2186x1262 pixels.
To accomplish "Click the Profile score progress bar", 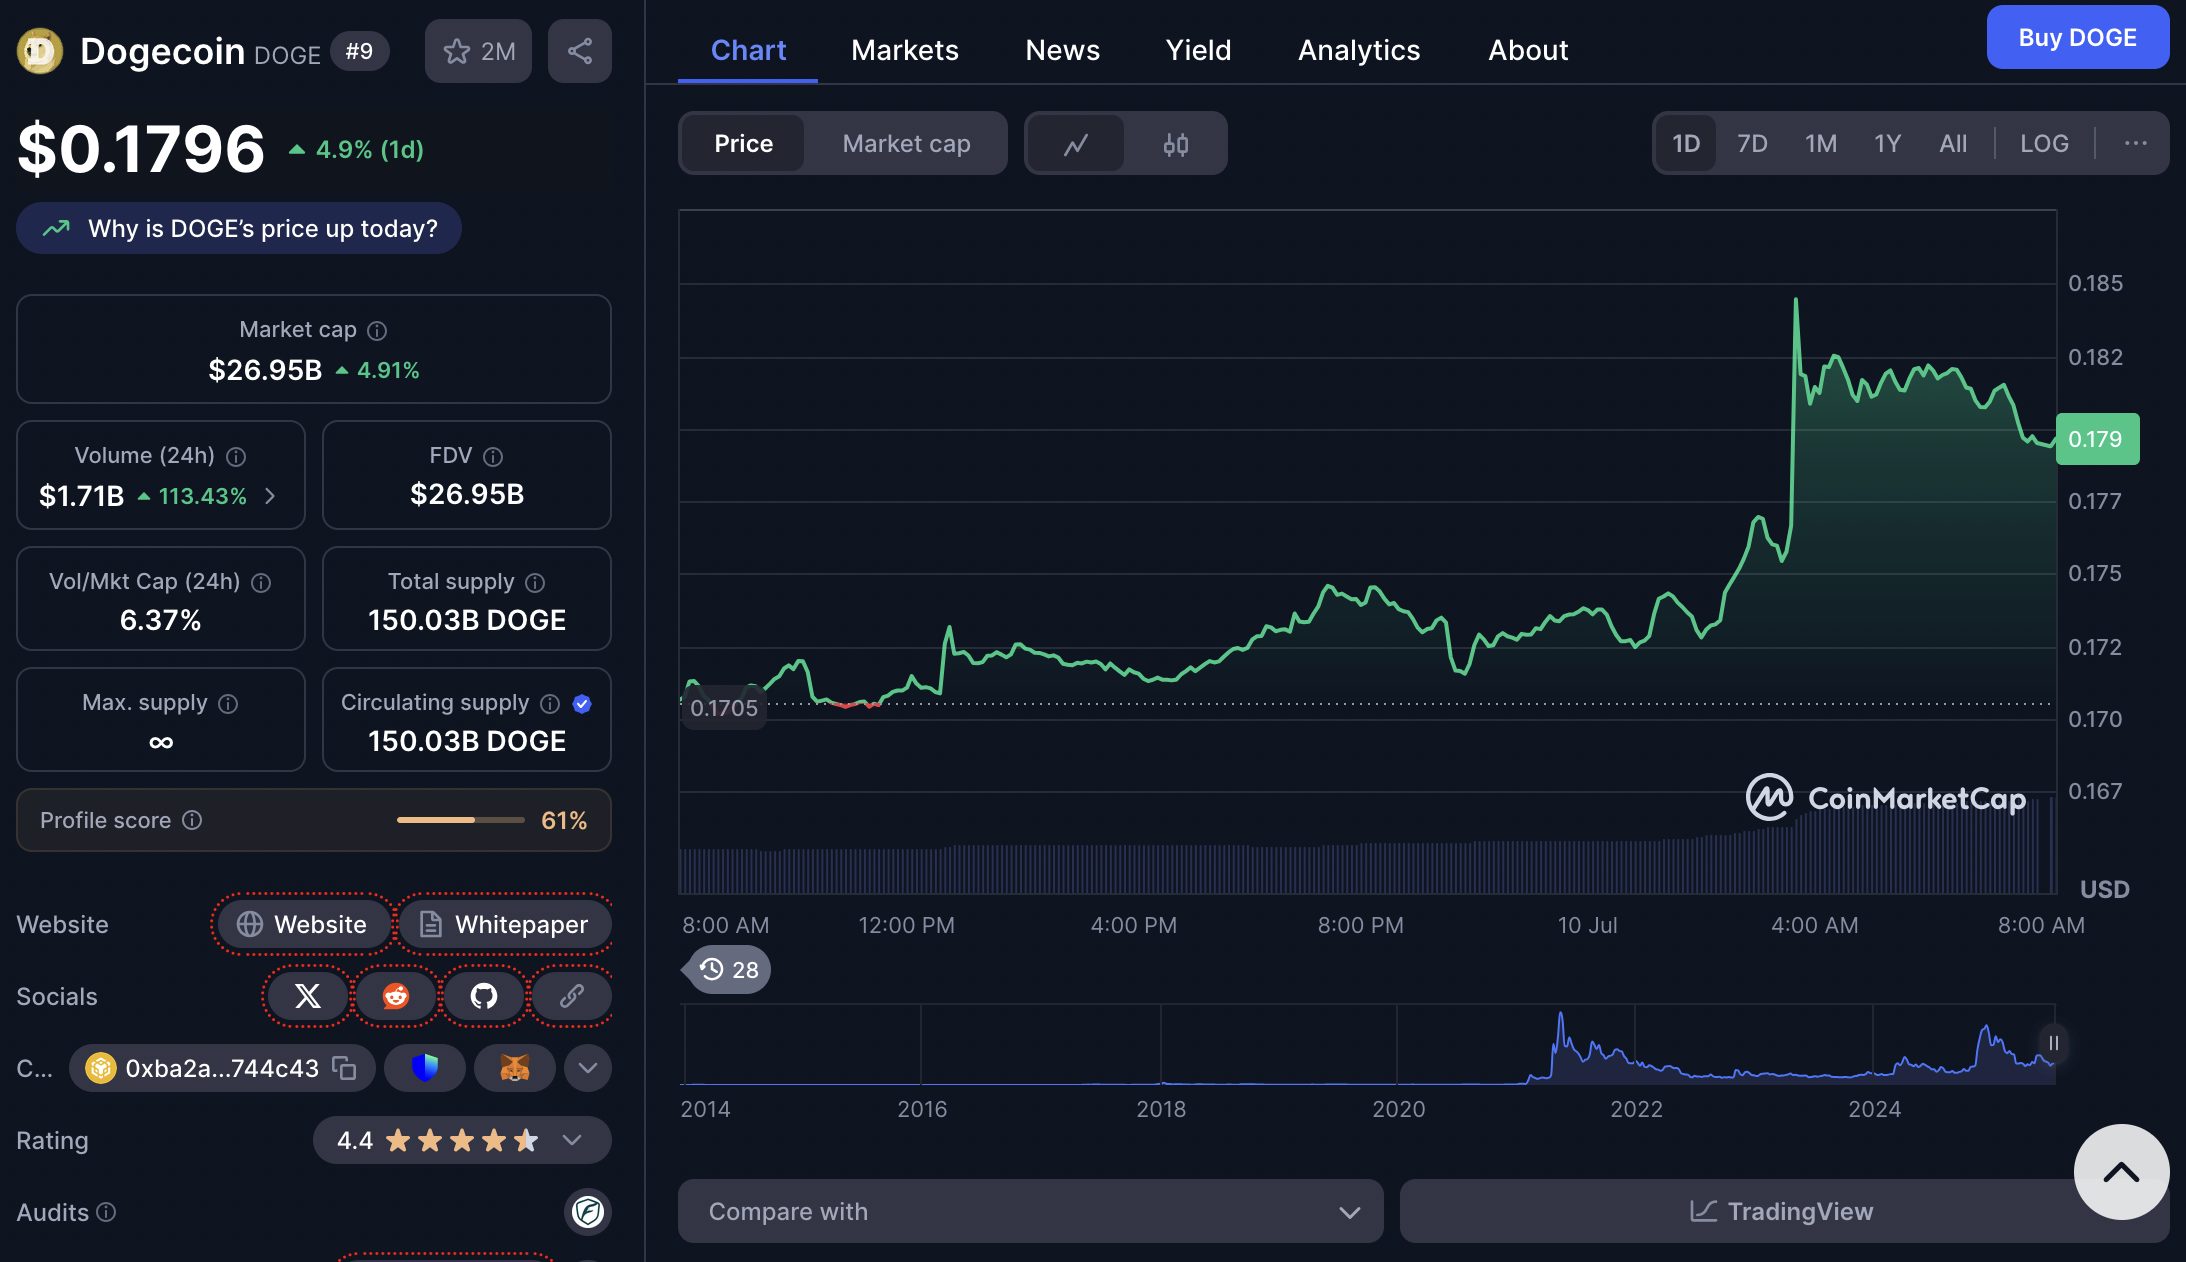I will [x=461, y=820].
